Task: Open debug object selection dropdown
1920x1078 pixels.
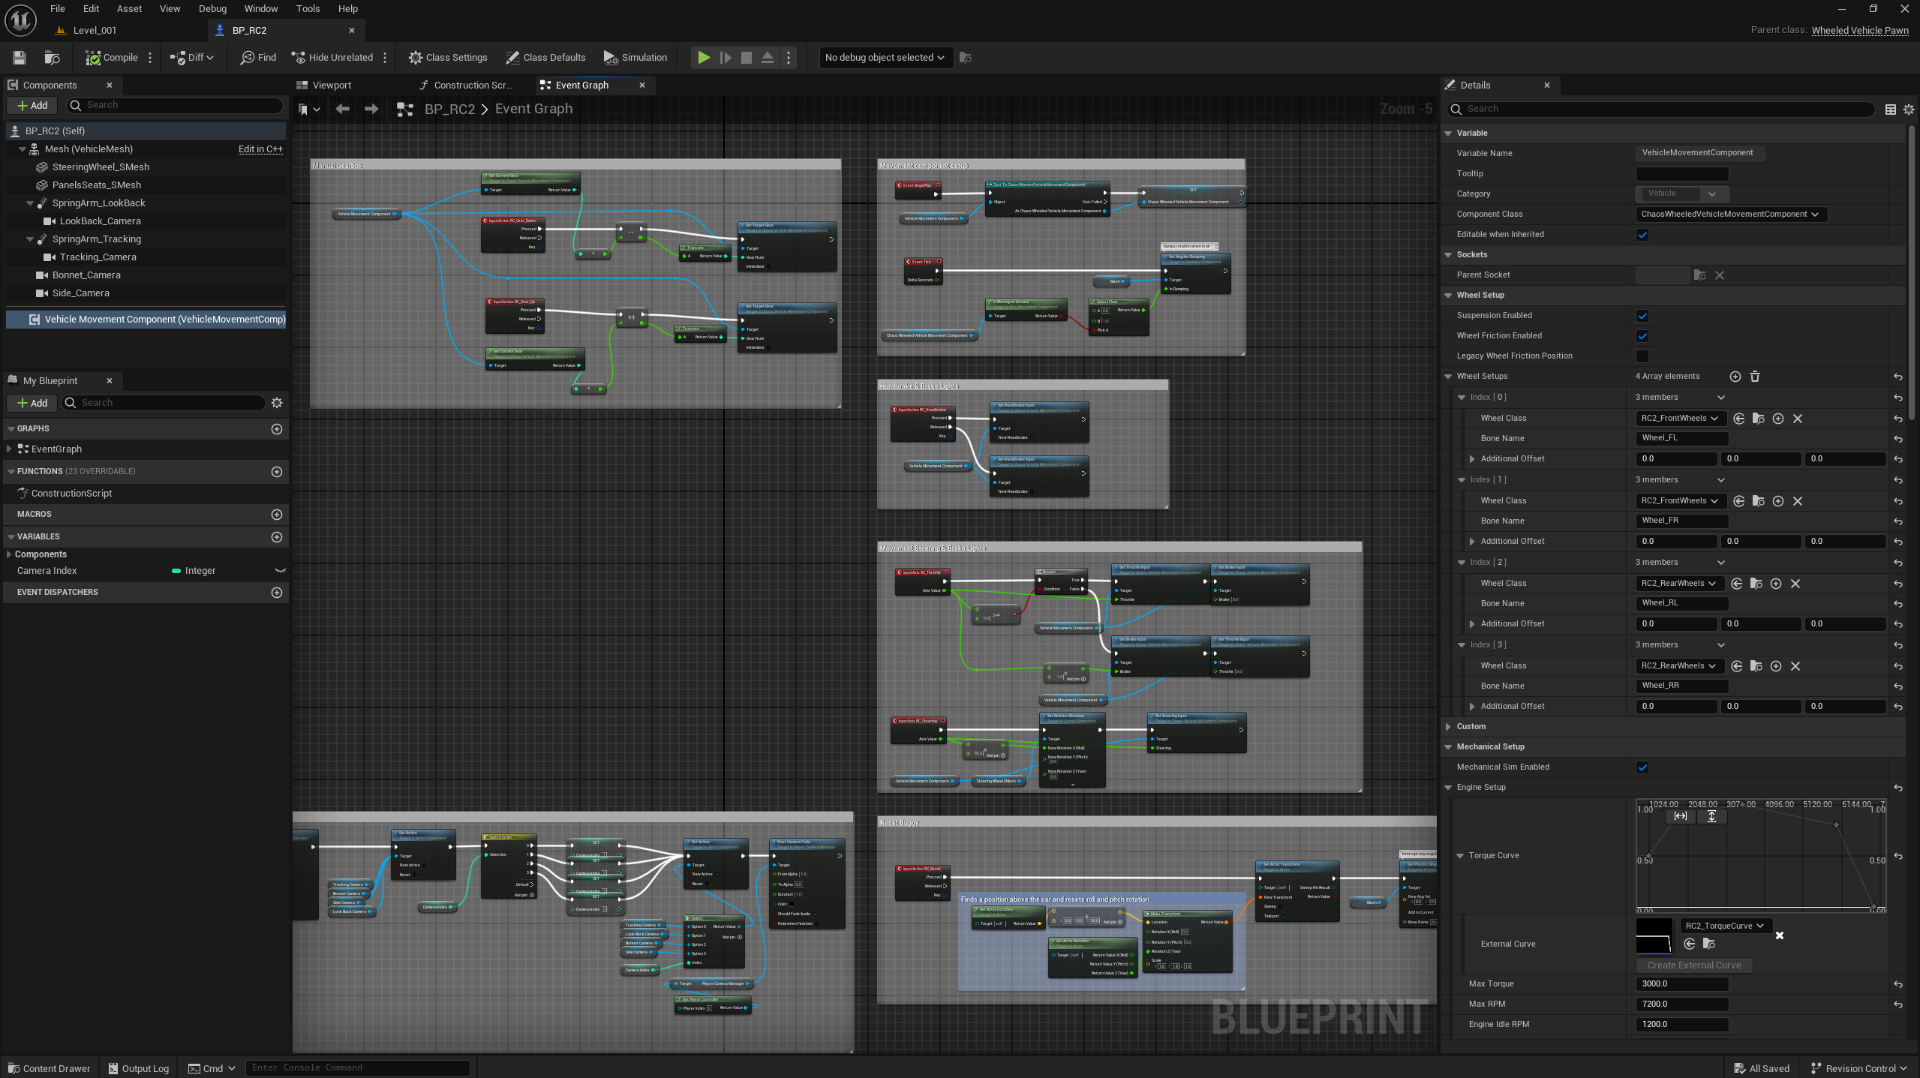Action: (884, 58)
